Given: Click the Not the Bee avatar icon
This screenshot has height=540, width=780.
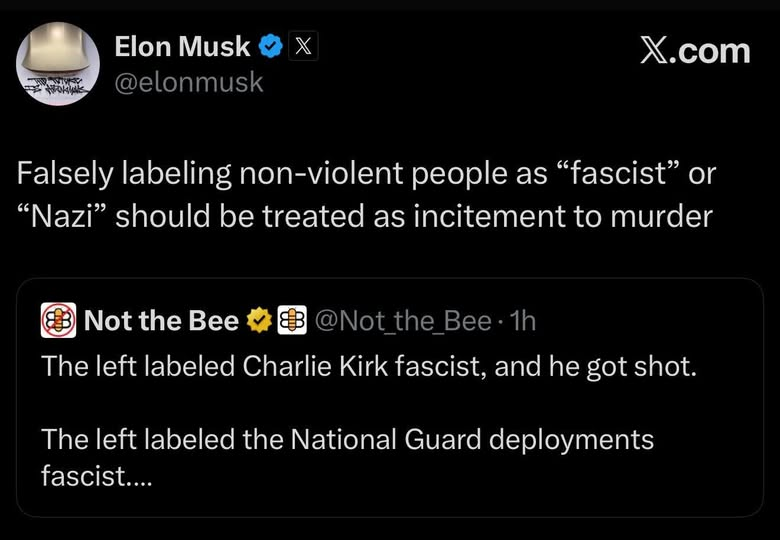Looking at the screenshot, I should 60,320.
